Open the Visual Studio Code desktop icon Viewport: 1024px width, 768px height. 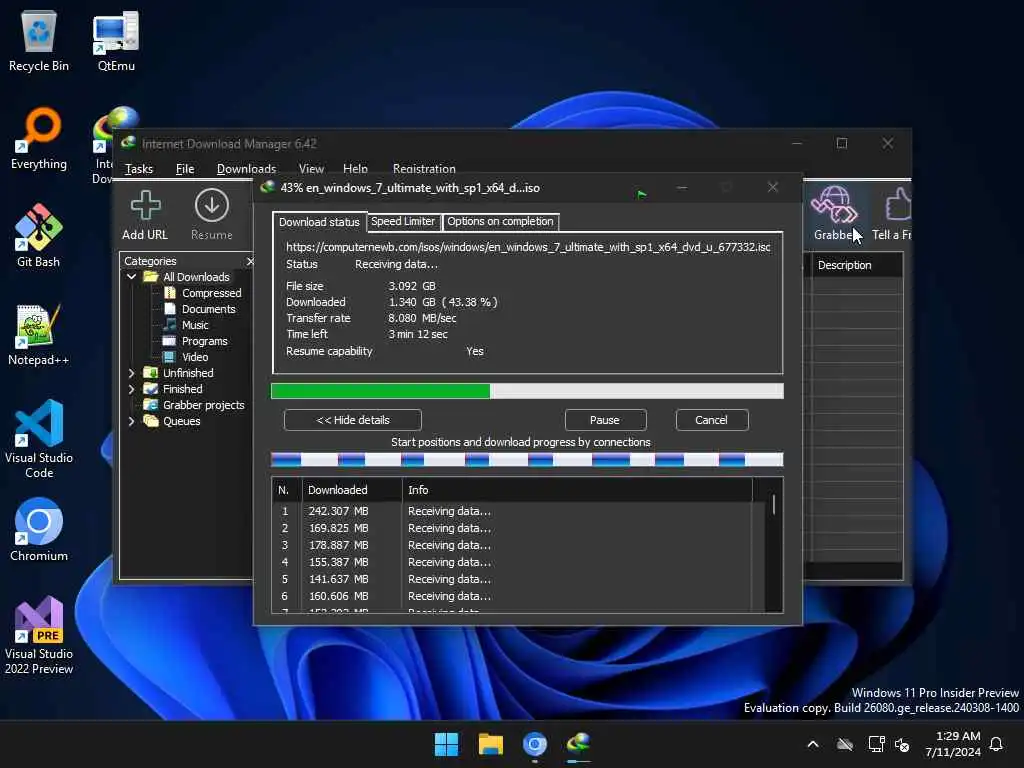[39, 439]
